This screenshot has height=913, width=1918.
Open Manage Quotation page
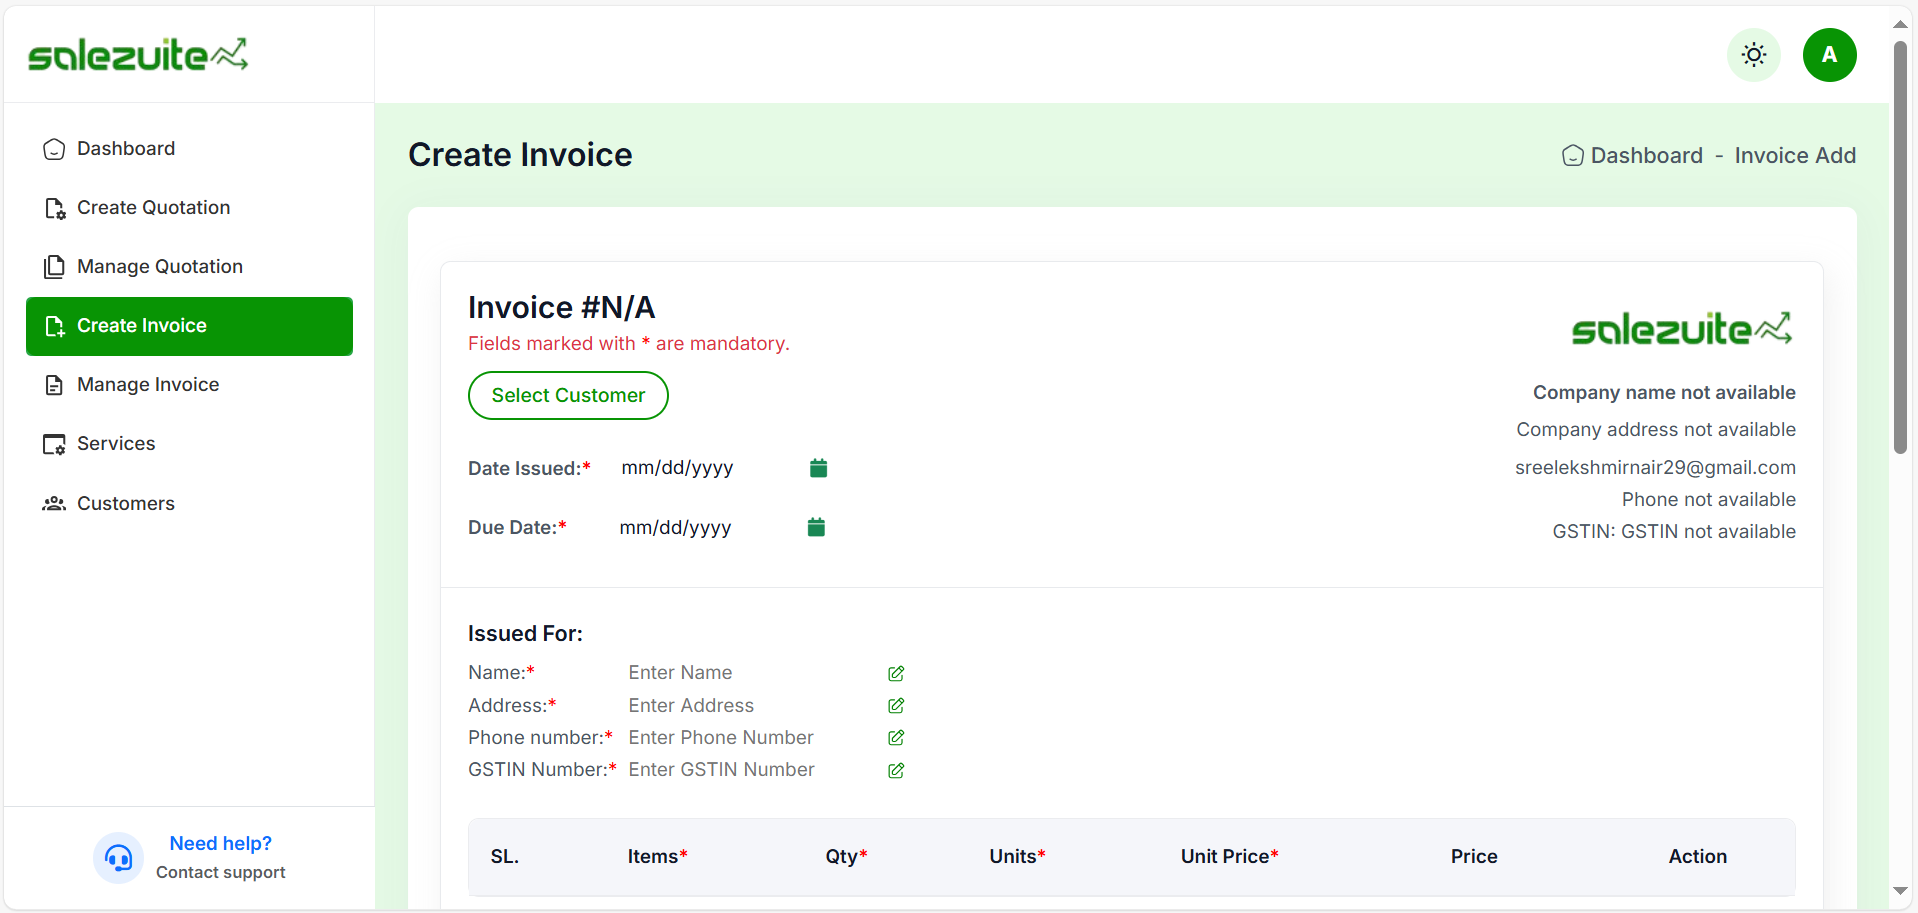pos(159,267)
